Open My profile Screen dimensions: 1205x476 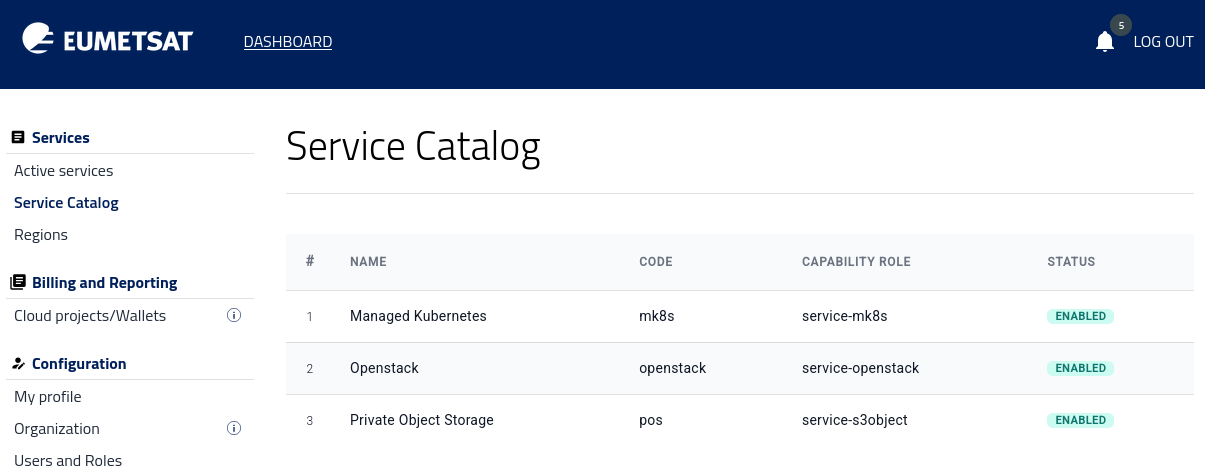coord(48,397)
